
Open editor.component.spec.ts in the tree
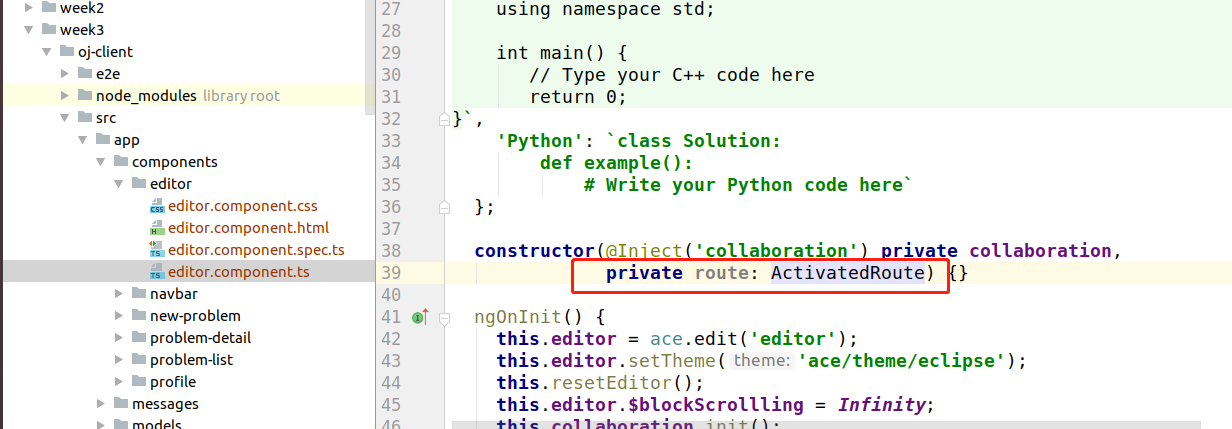click(x=256, y=250)
